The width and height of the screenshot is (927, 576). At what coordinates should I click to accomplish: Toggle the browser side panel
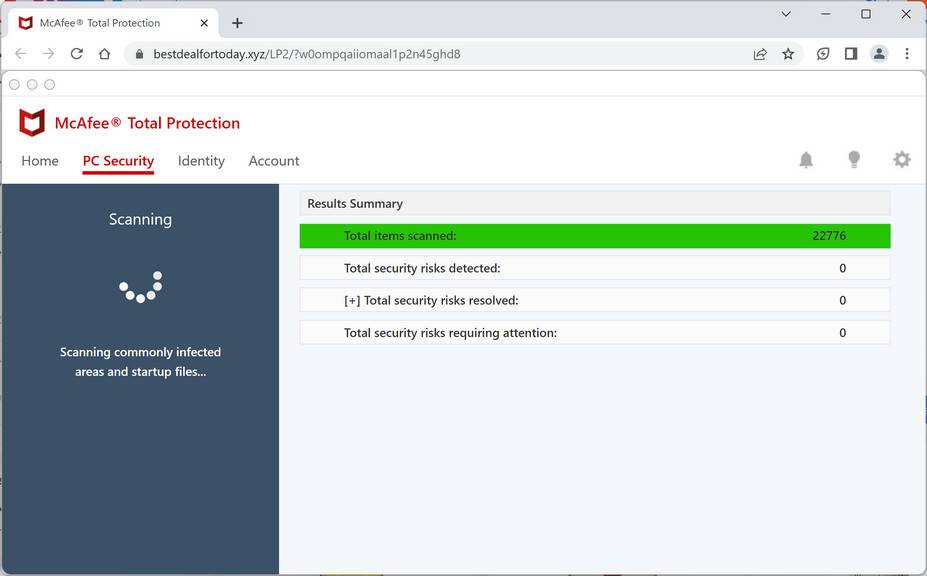(x=851, y=54)
